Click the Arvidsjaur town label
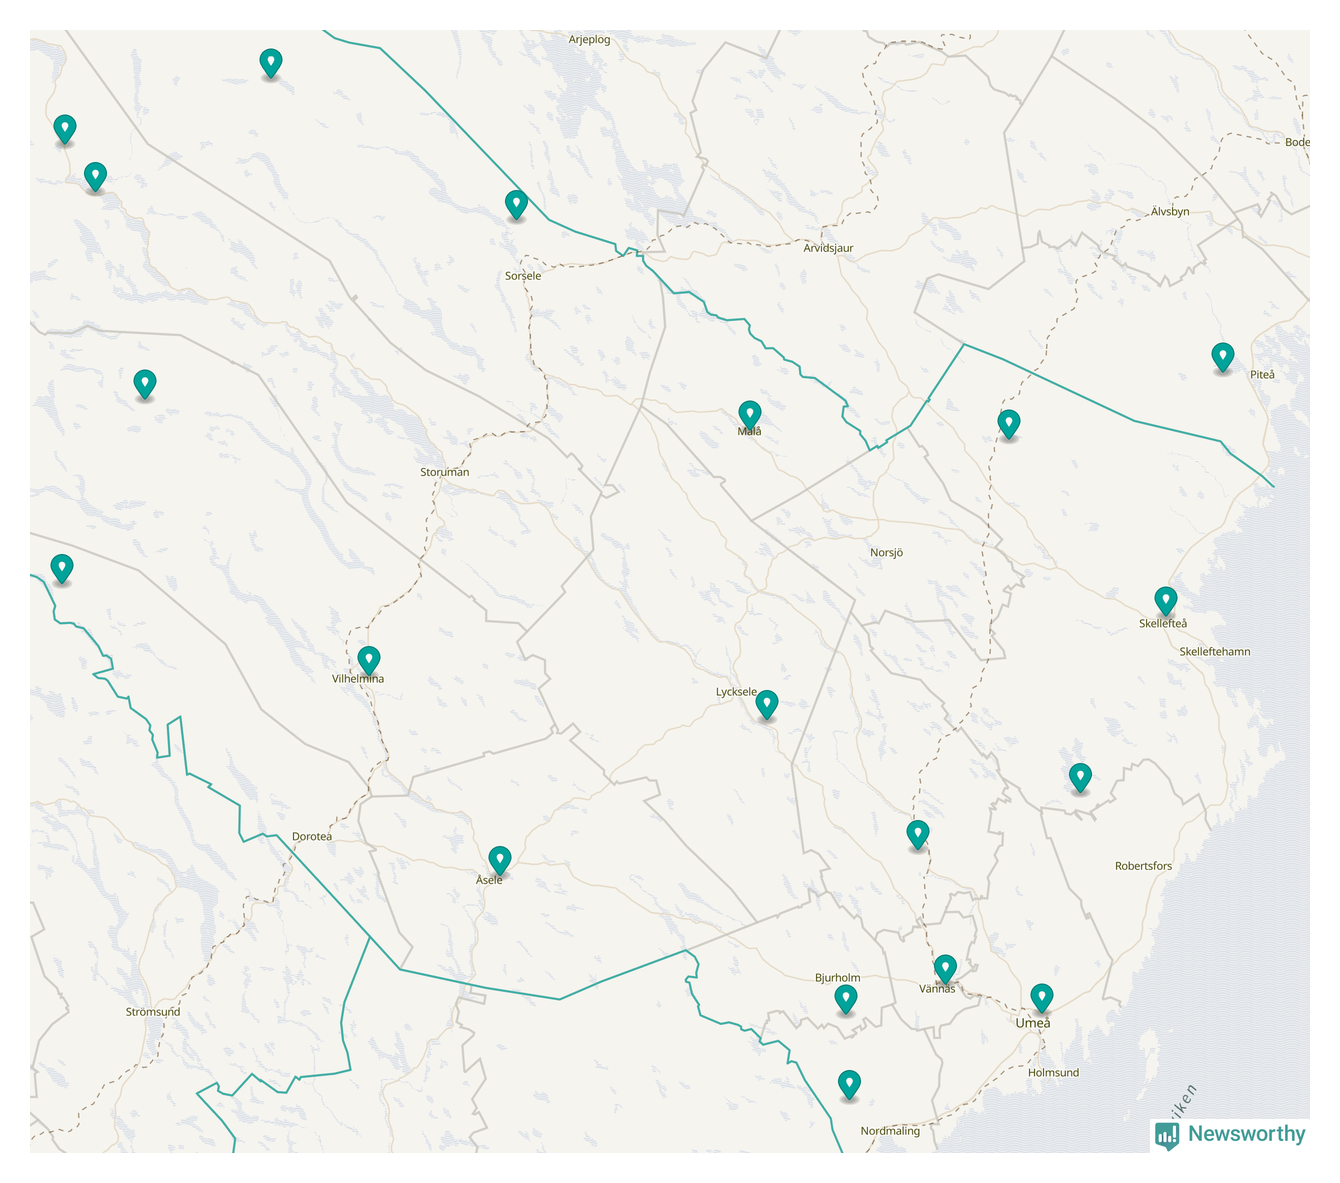This screenshot has width=1340, height=1183. [x=828, y=248]
